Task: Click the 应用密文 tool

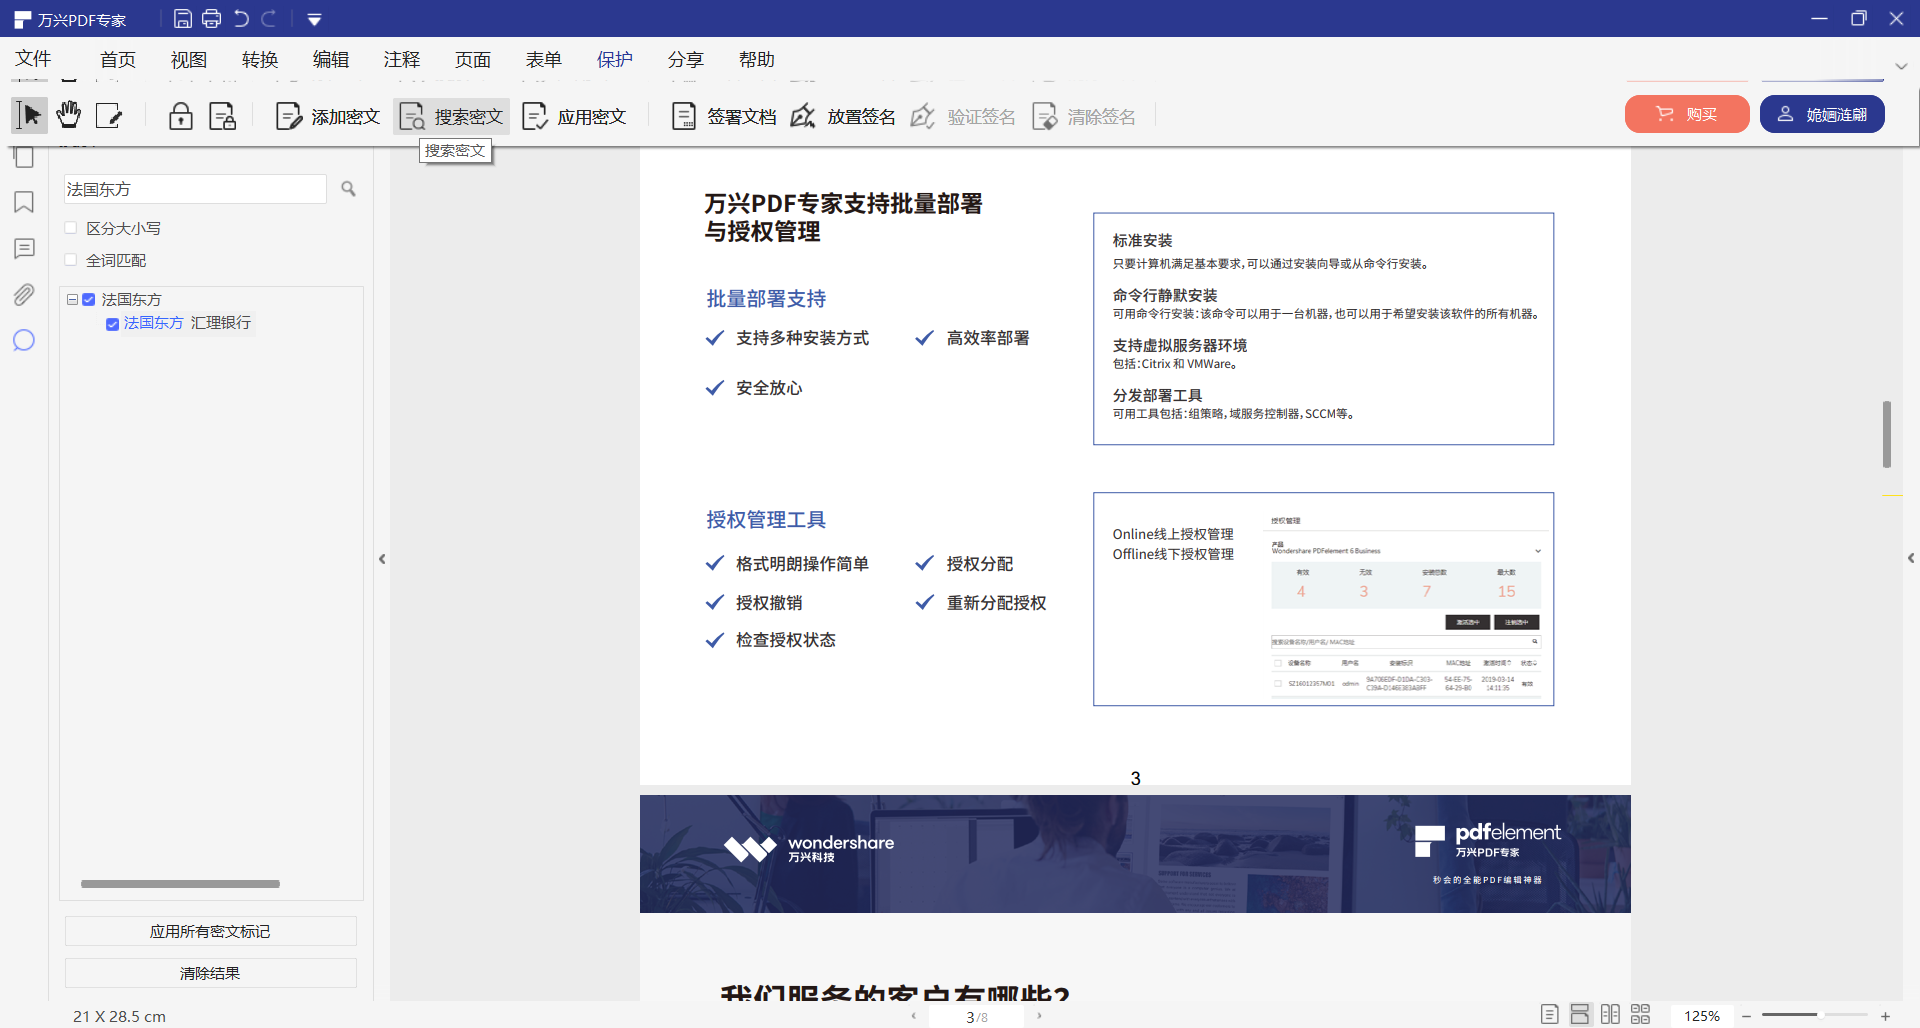Action: 575,115
